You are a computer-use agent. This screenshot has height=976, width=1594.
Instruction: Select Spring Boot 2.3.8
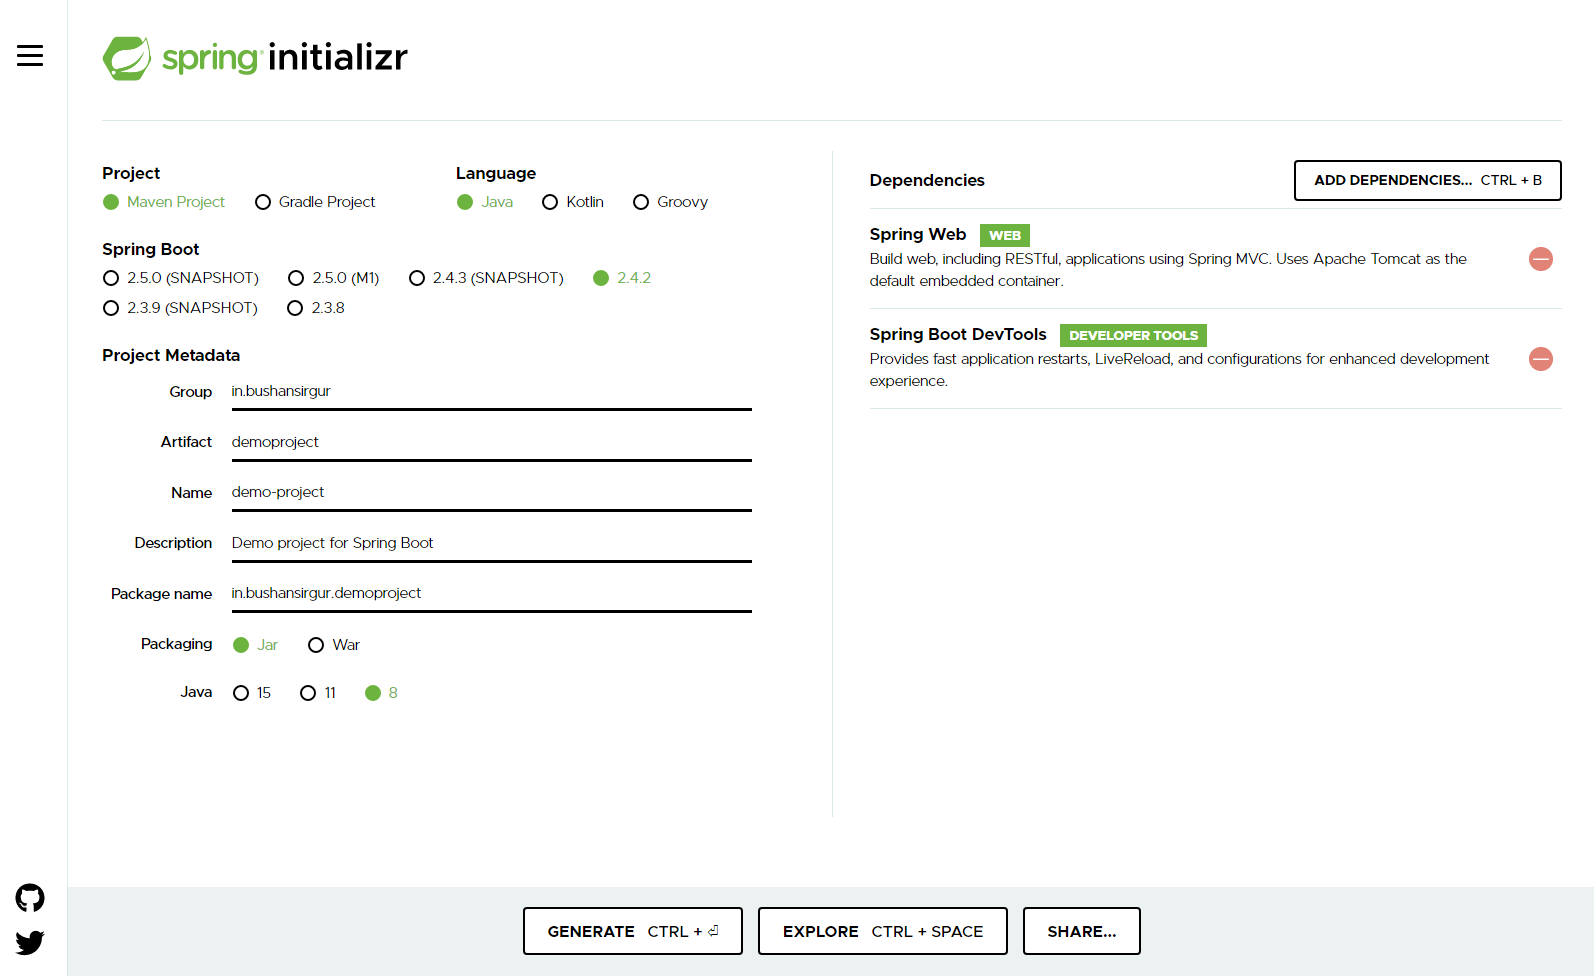(x=316, y=308)
